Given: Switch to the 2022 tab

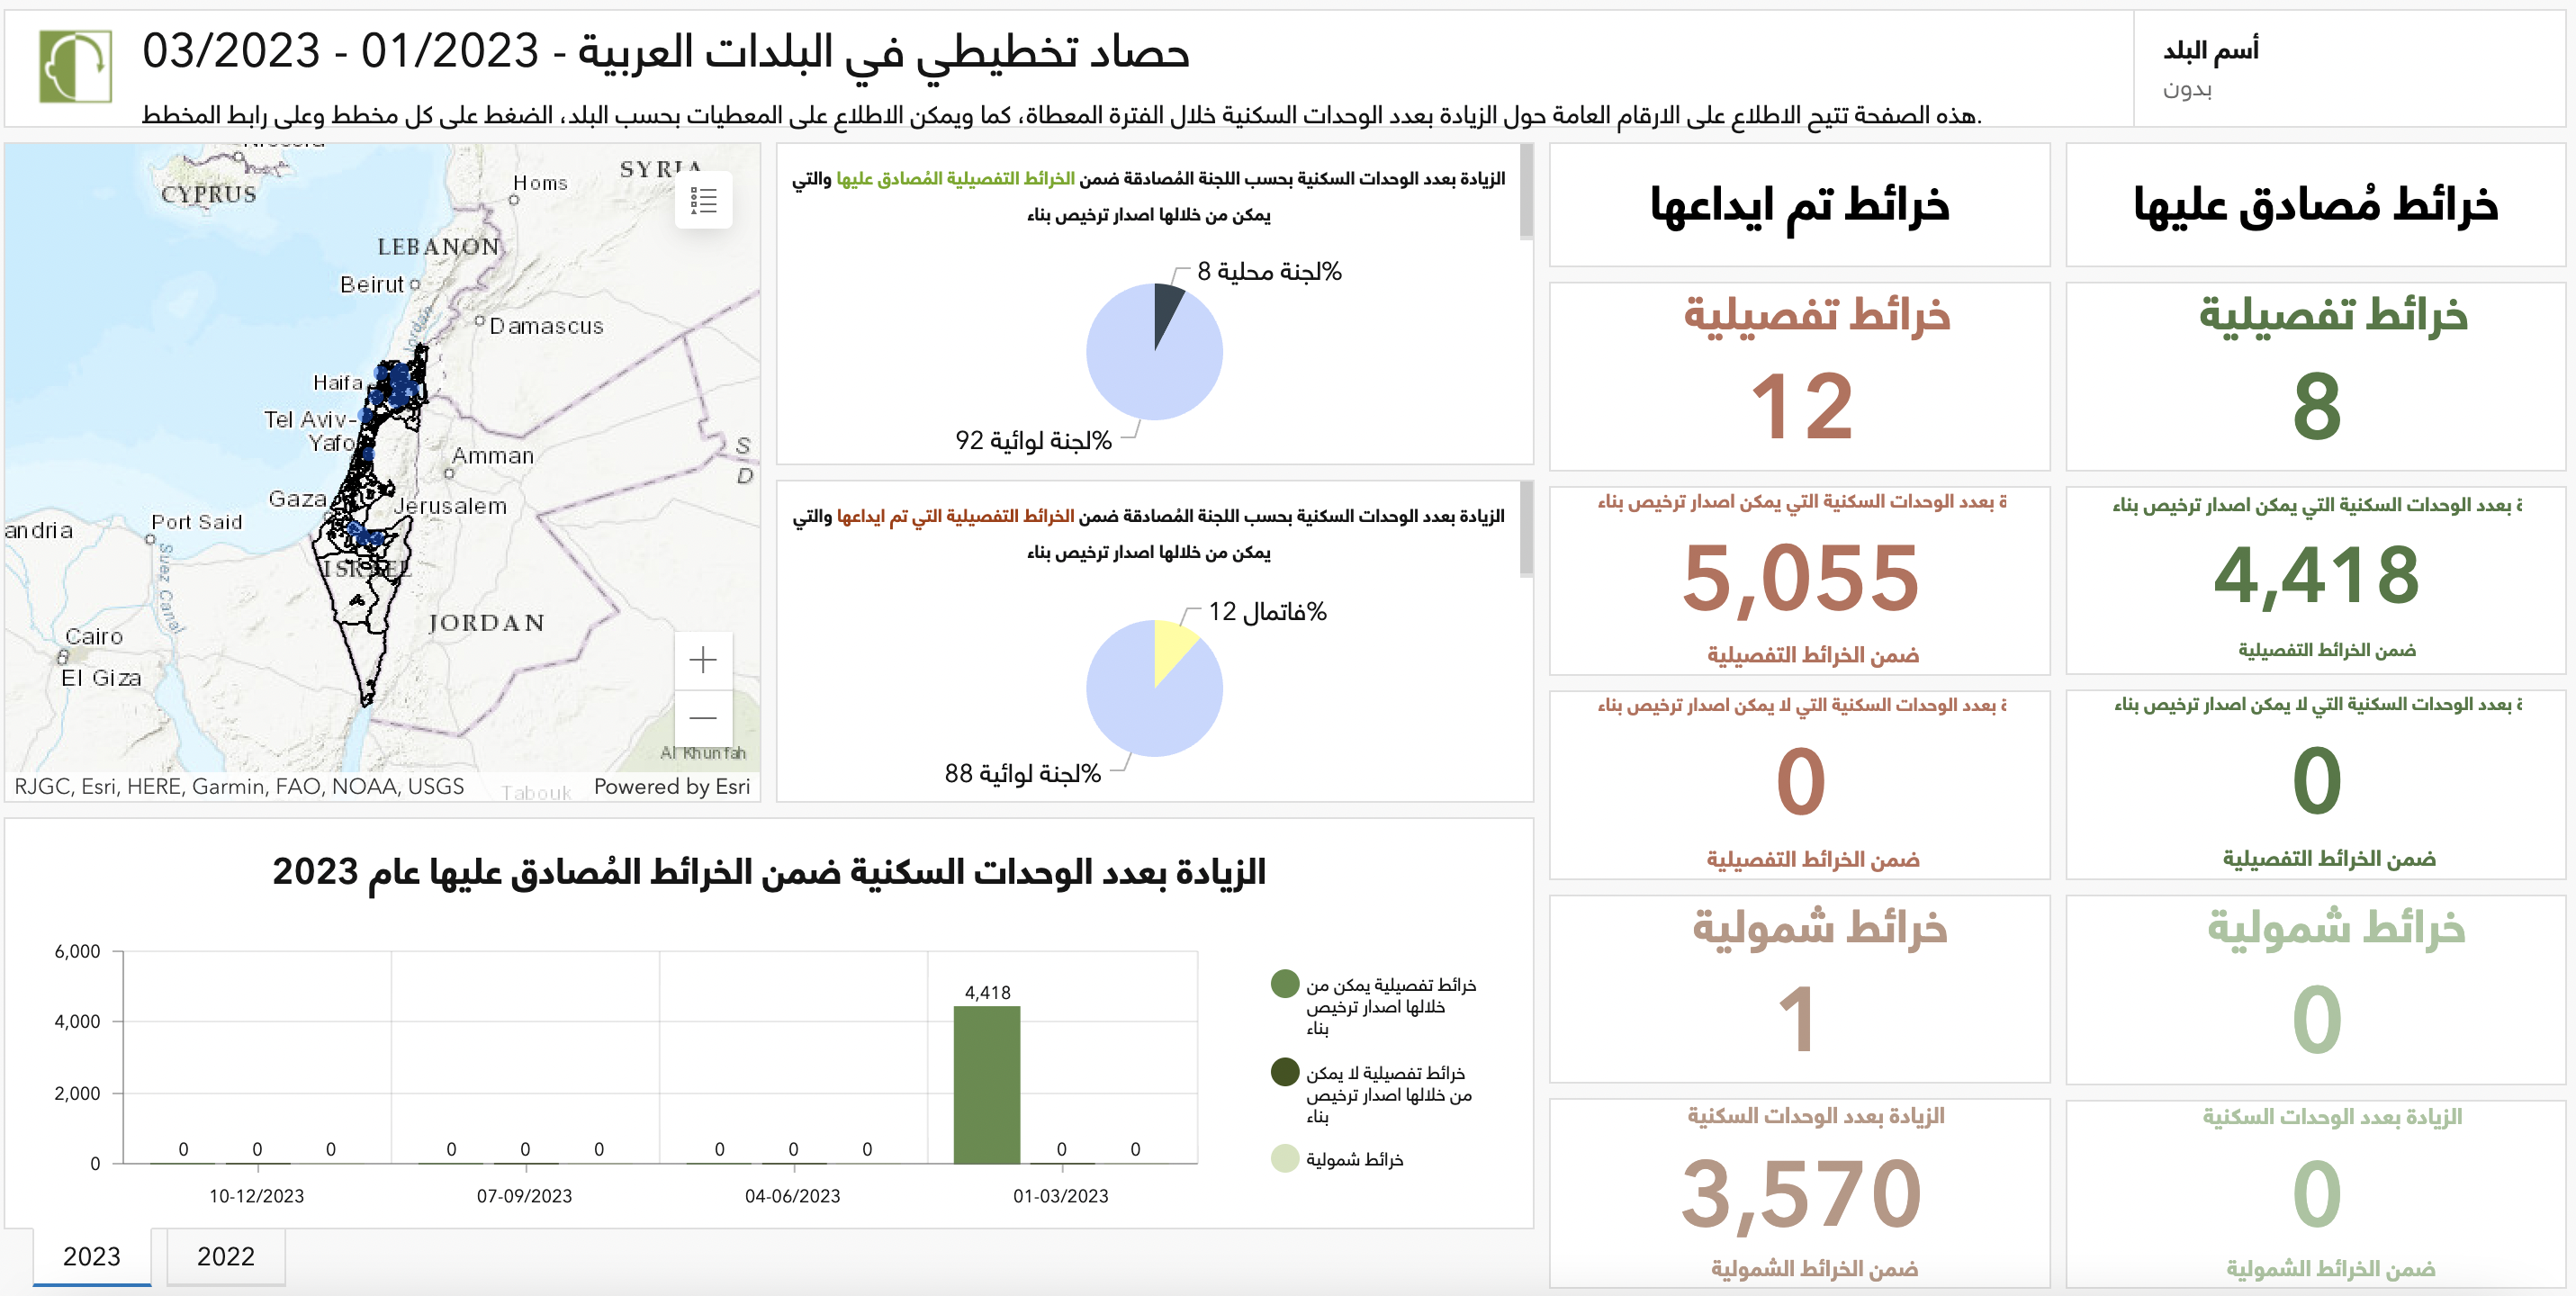Looking at the screenshot, I should point(226,1256).
